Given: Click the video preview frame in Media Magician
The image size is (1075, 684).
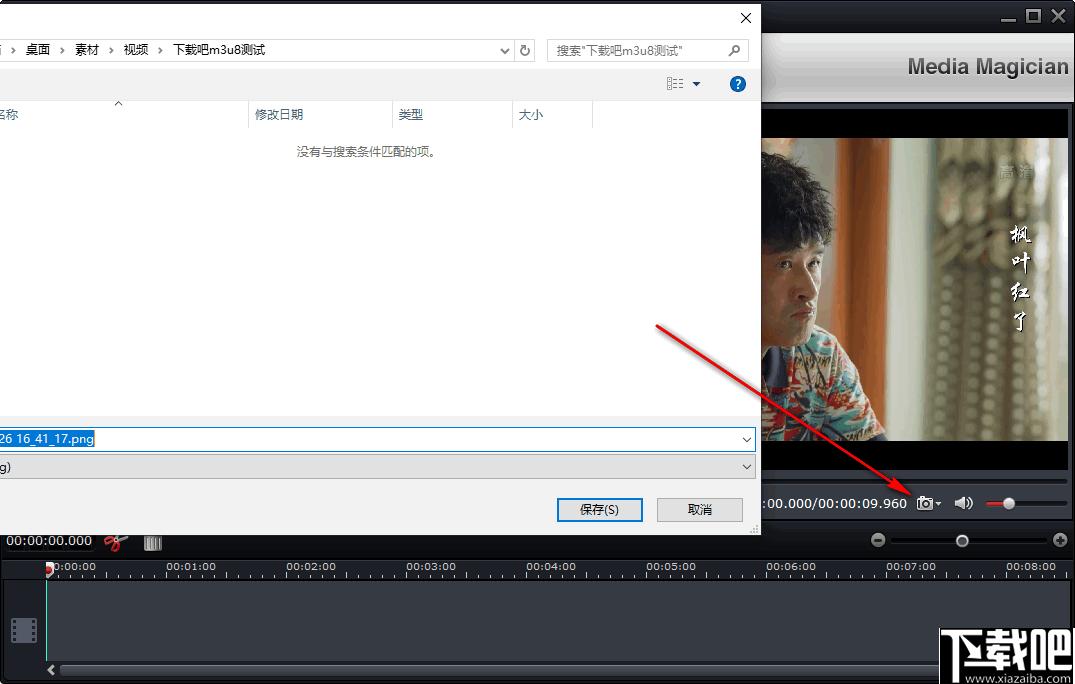Looking at the screenshot, I should 915,289.
